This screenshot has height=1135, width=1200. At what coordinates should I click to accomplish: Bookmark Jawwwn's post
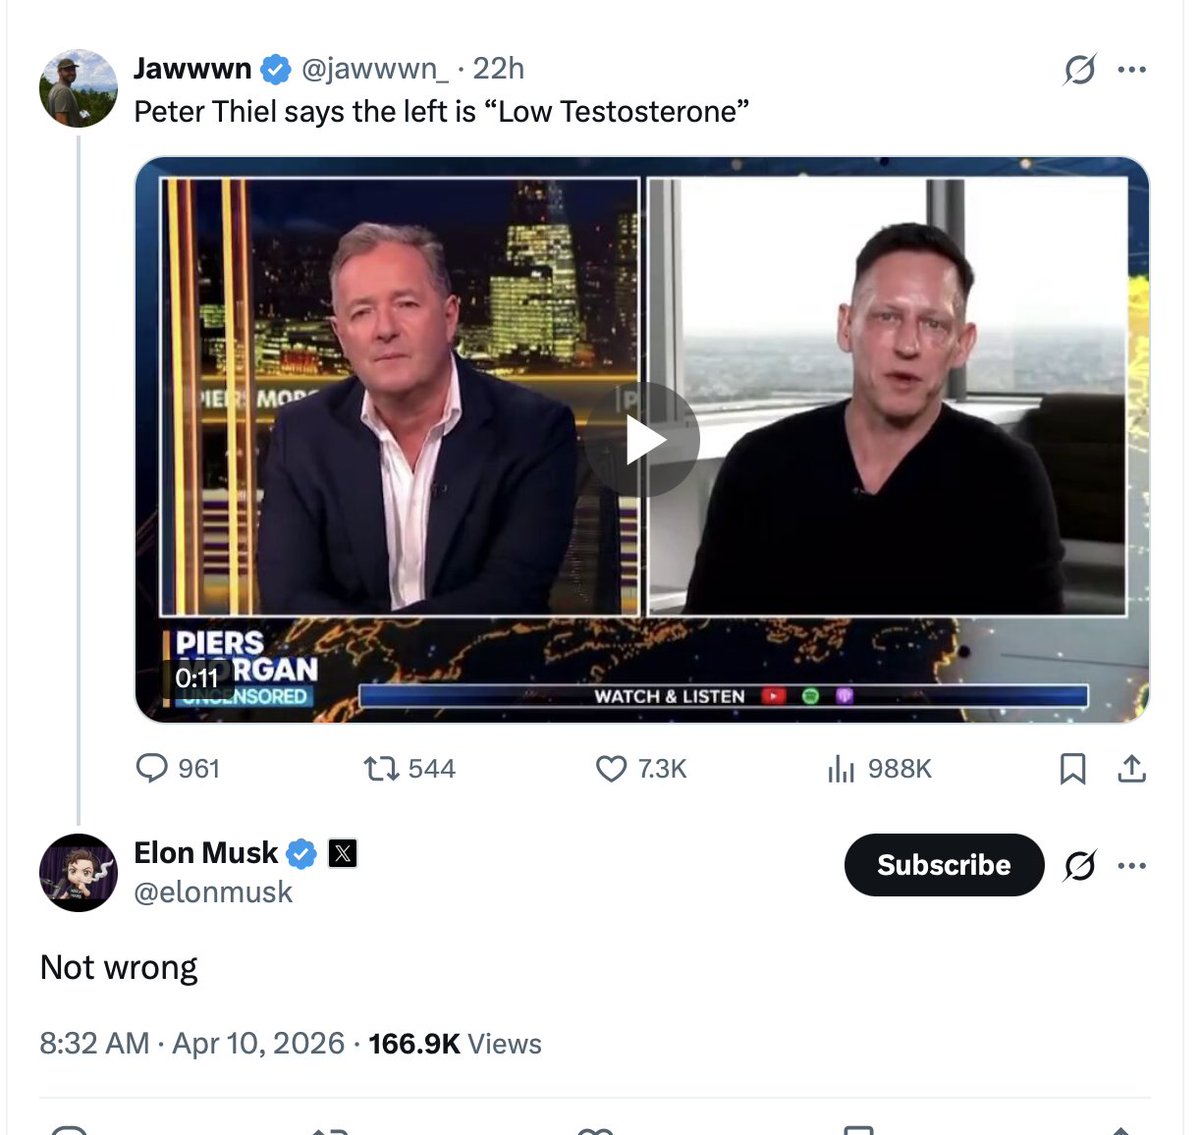coord(1072,768)
